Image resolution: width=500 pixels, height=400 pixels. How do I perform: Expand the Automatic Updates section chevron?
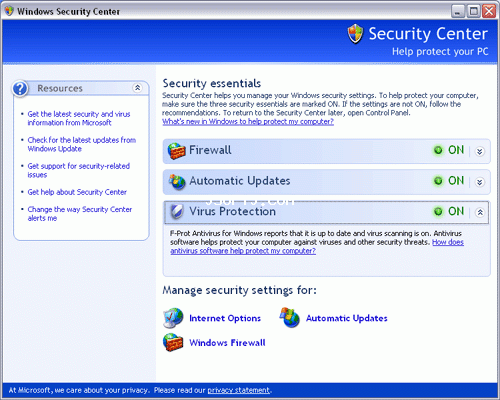point(480,182)
